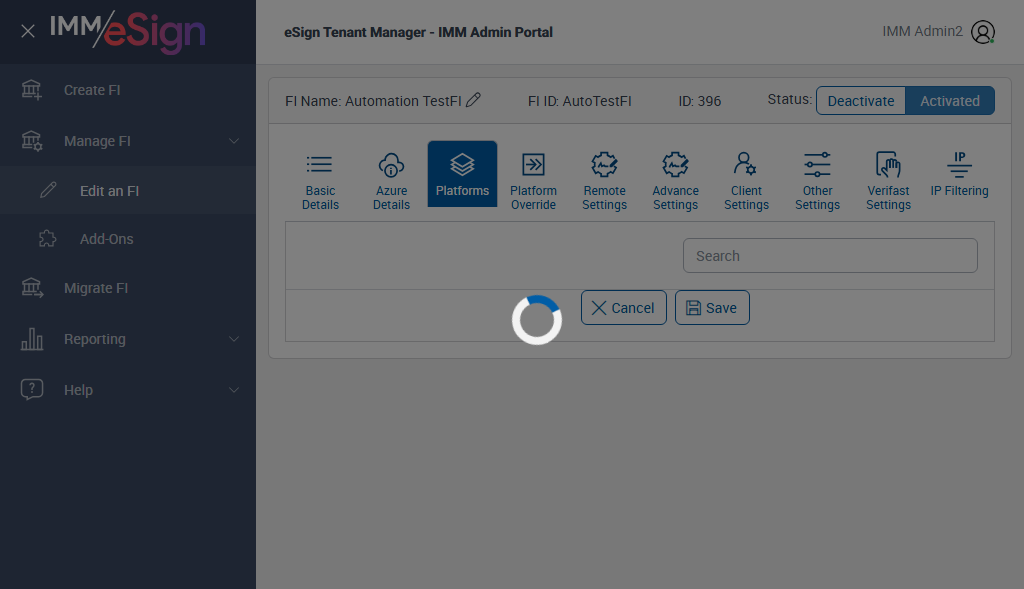Screen dimensions: 1024x589
Task: Click the Manage FI bank-gear icon
Action: click(x=31, y=141)
